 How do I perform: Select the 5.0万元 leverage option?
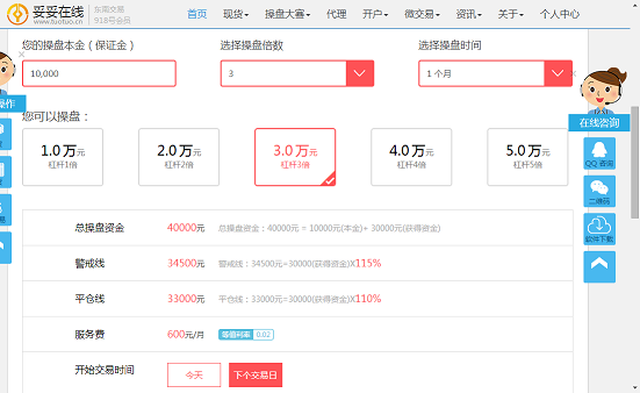(527, 157)
